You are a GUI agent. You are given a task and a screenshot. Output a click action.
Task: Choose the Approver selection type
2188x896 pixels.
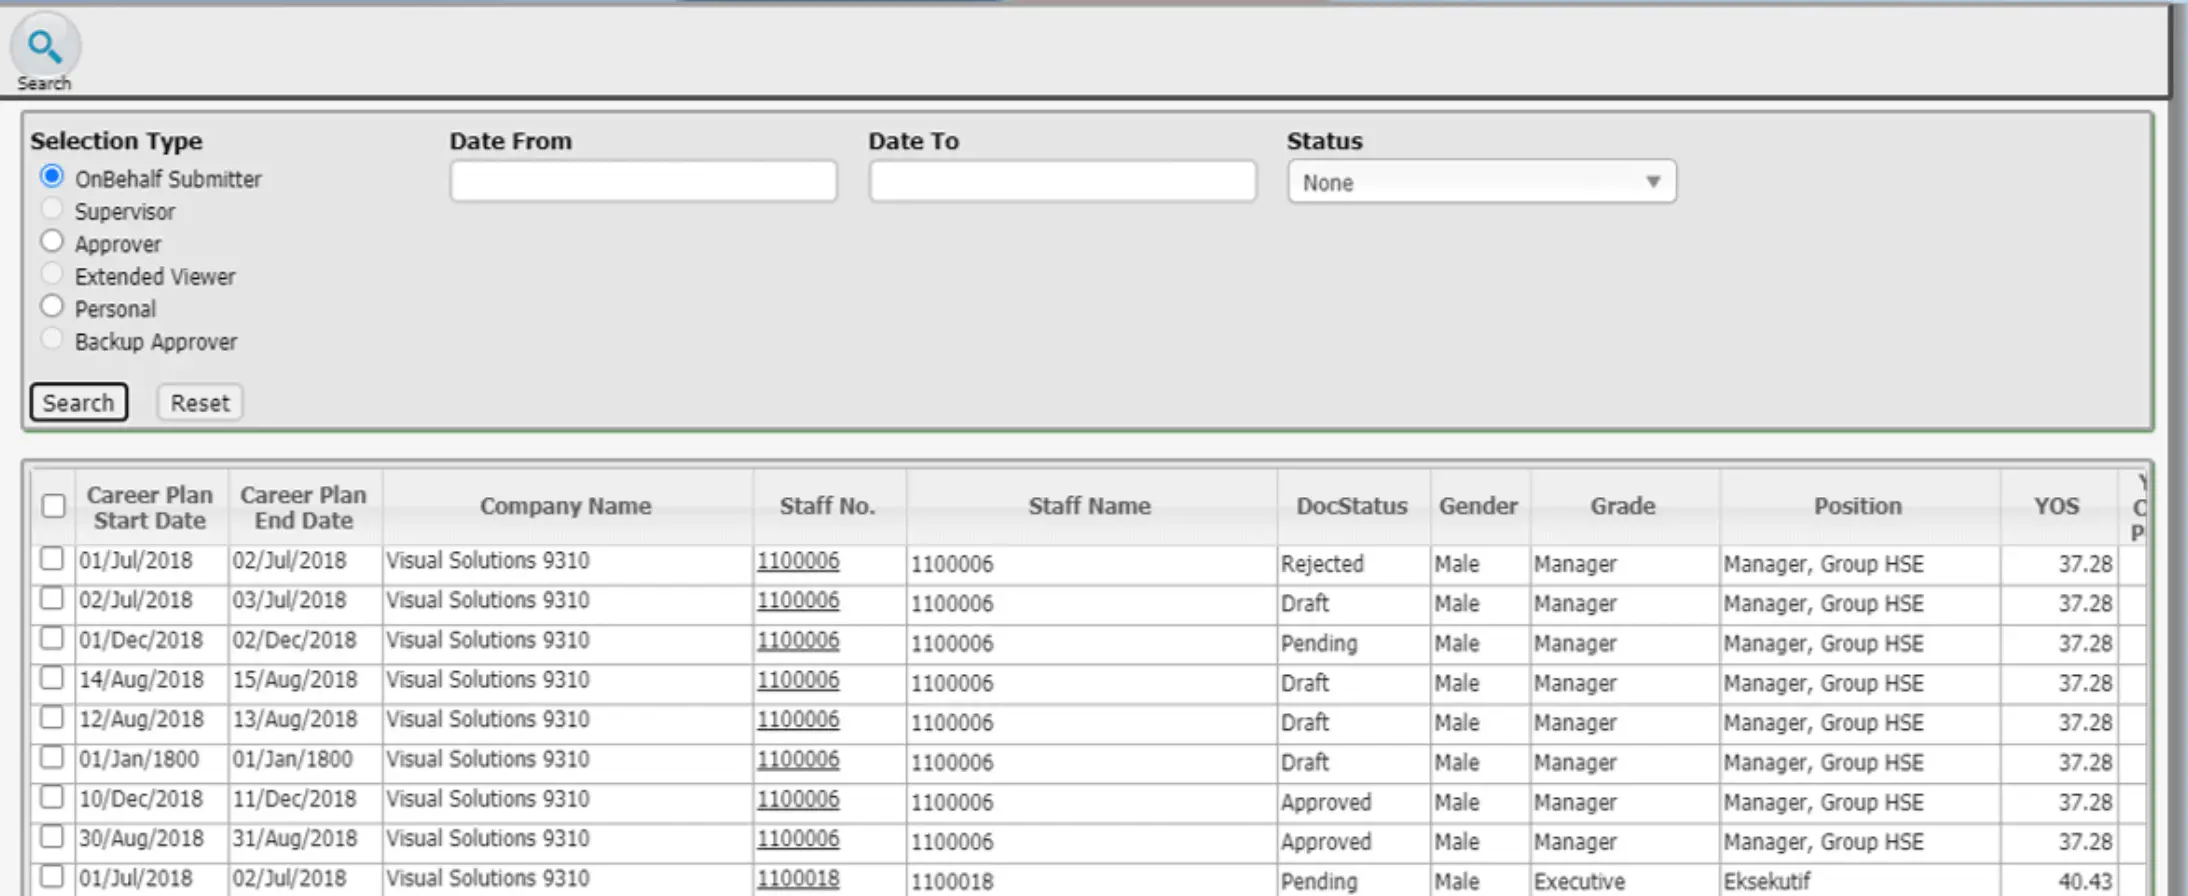pyautogui.click(x=52, y=241)
